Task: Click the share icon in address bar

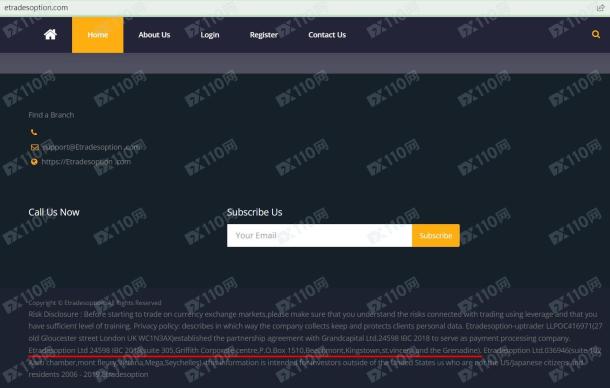Action: pos(600,7)
